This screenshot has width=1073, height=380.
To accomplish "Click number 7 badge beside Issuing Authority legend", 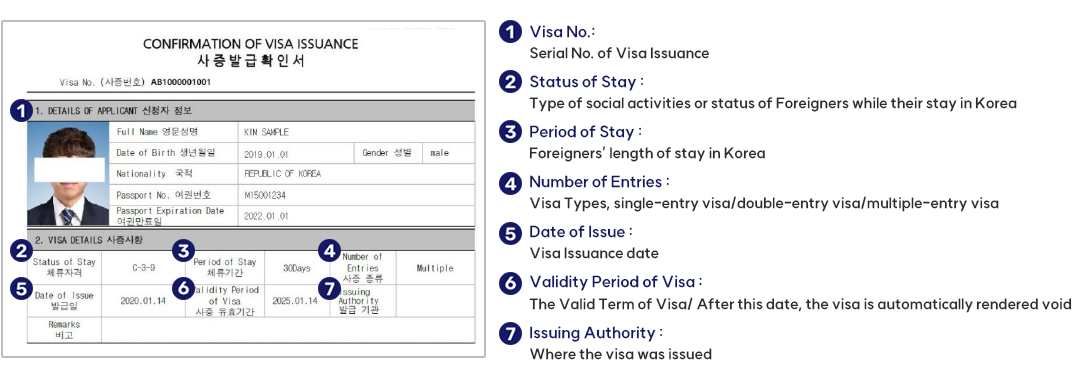I will 510,333.
